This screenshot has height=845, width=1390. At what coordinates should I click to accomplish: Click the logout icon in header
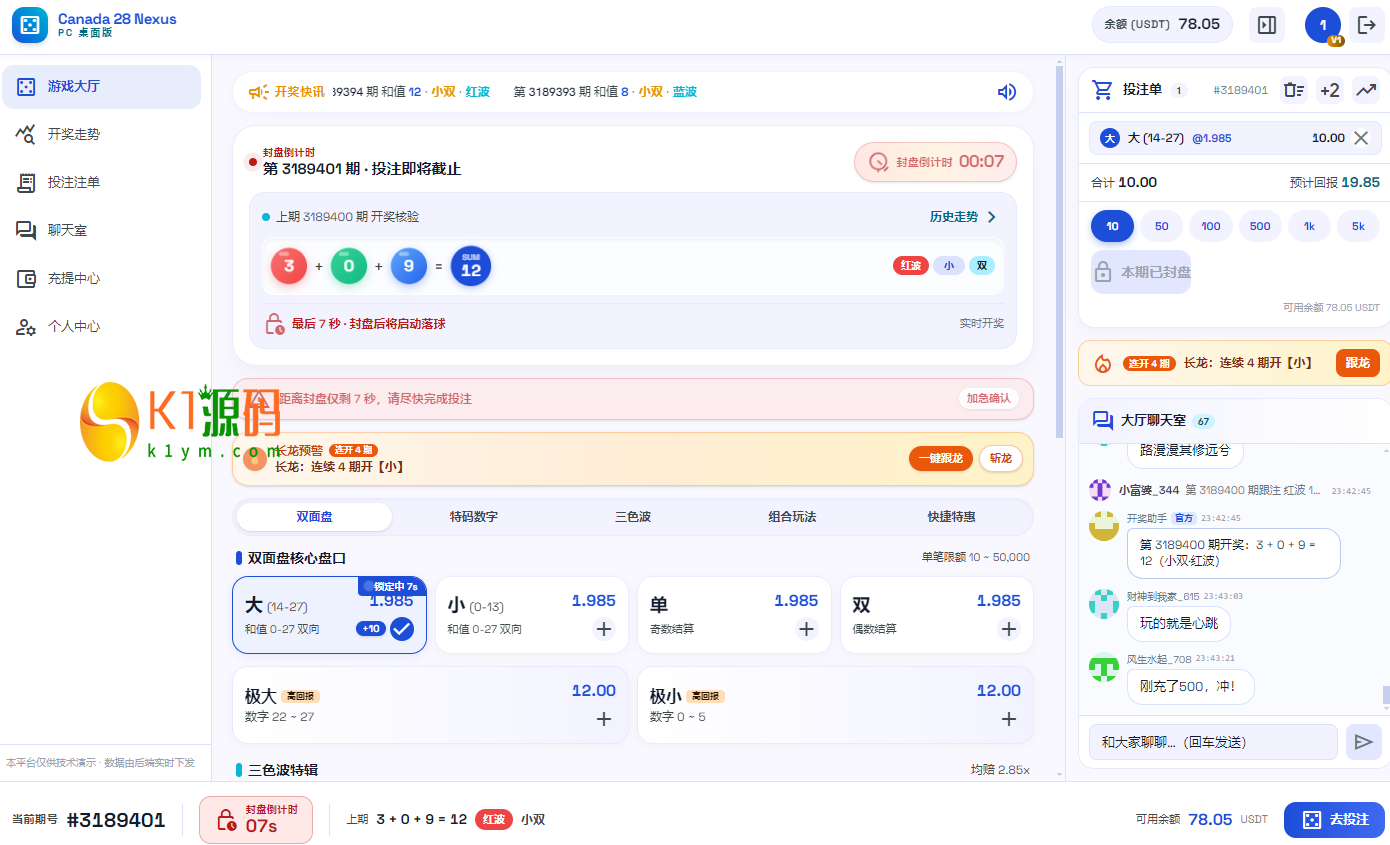click(1367, 25)
